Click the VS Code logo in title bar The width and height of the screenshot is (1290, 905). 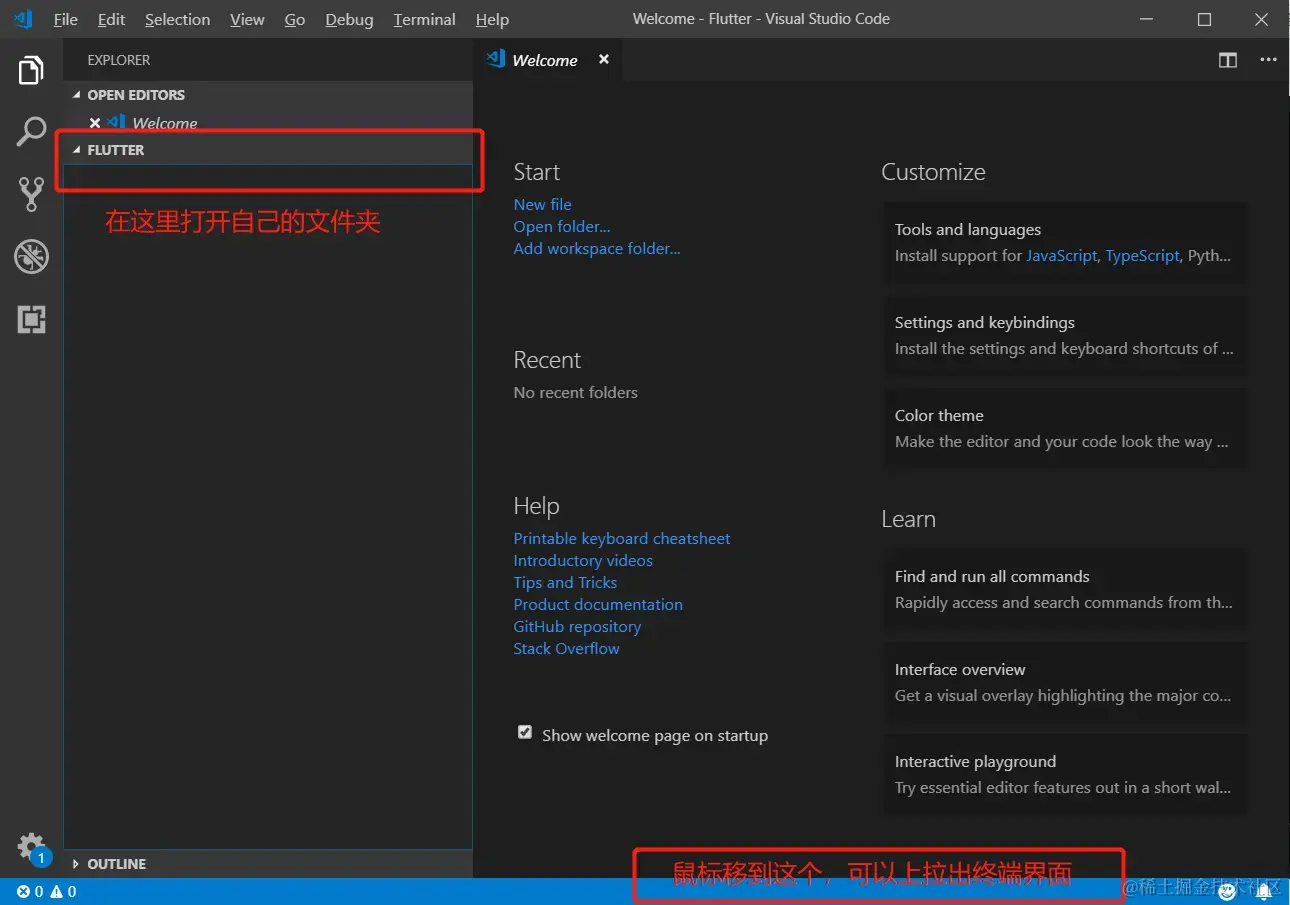tap(23, 19)
